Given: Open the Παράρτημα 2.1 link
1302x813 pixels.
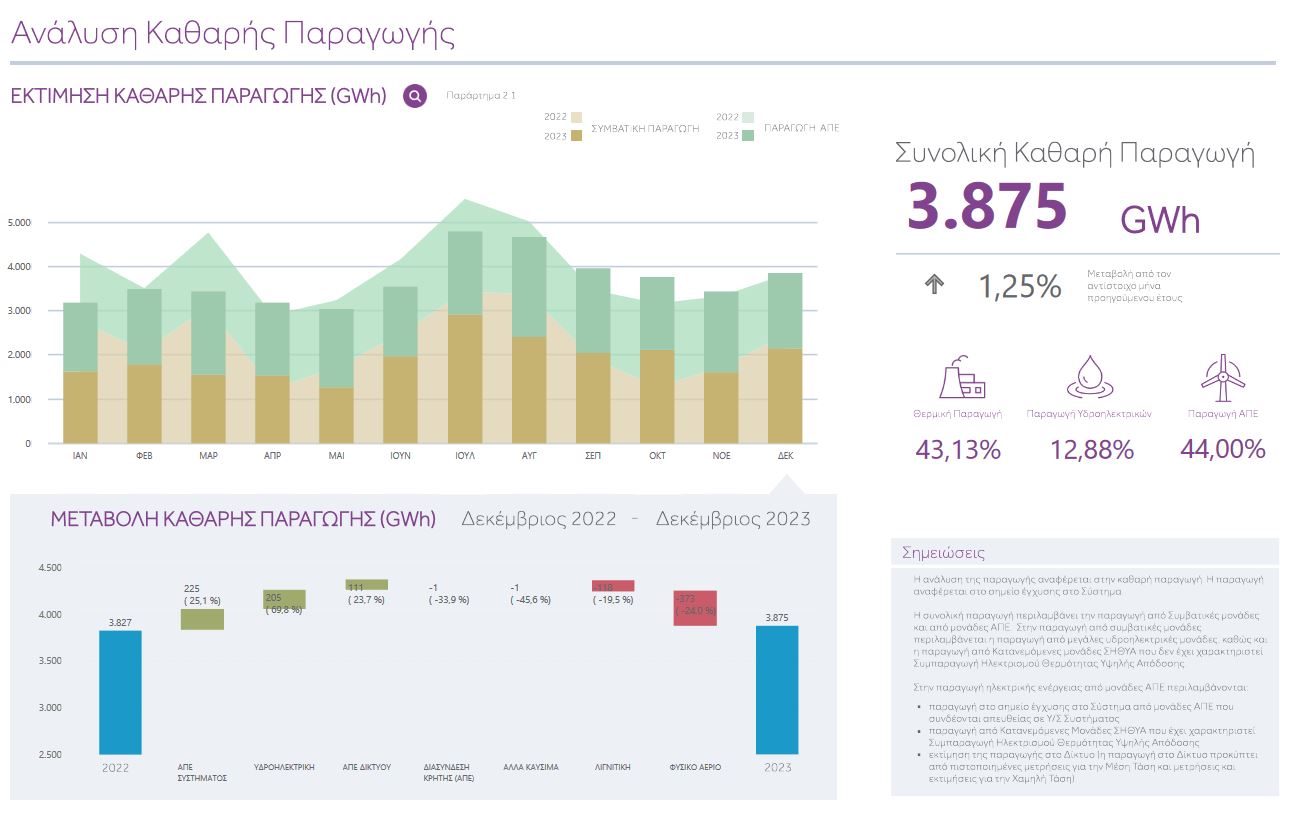Looking at the screenshot, I should coord(480,96).
